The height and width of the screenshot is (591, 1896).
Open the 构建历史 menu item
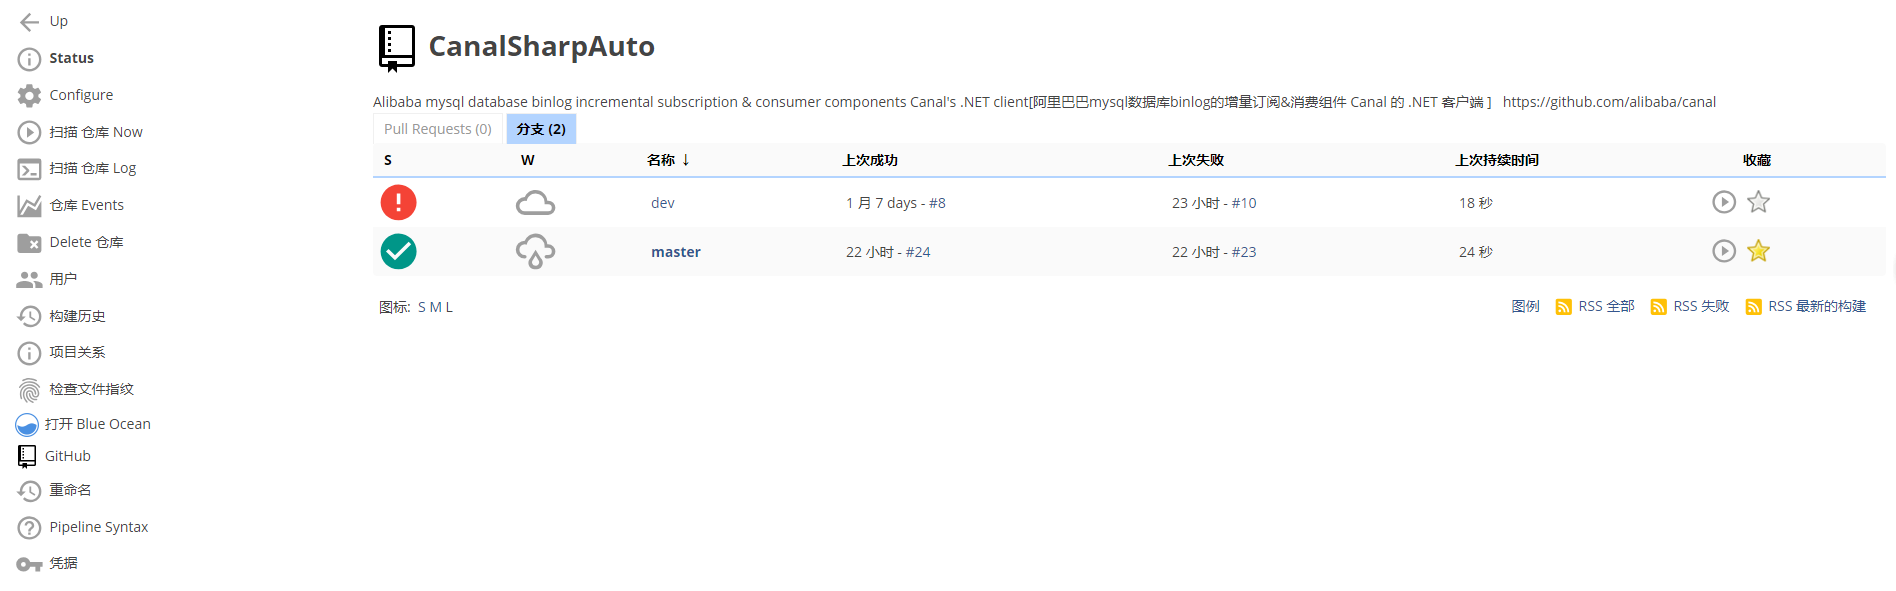click(78, 316)
